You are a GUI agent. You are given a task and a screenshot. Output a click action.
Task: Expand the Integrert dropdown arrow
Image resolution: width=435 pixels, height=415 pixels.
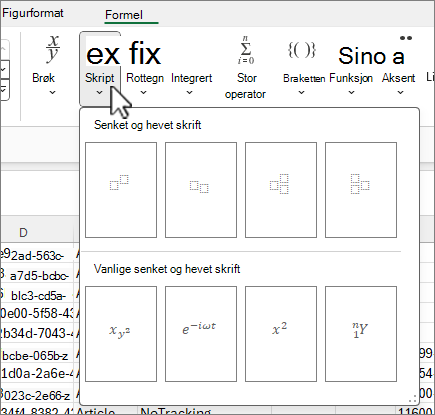tap(189, 93)
